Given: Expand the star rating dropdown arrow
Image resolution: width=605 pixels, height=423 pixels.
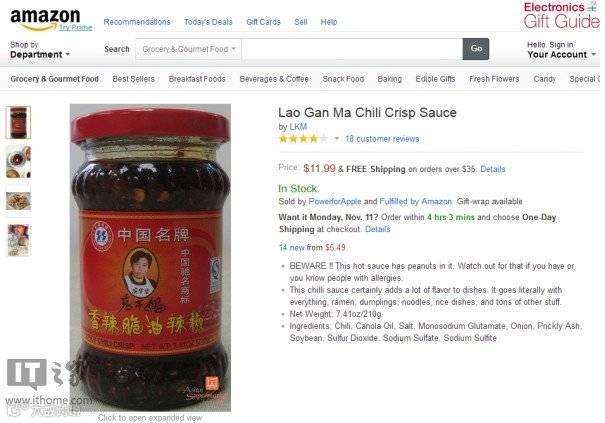Looking at the screenshot, I should coord(336,139).
